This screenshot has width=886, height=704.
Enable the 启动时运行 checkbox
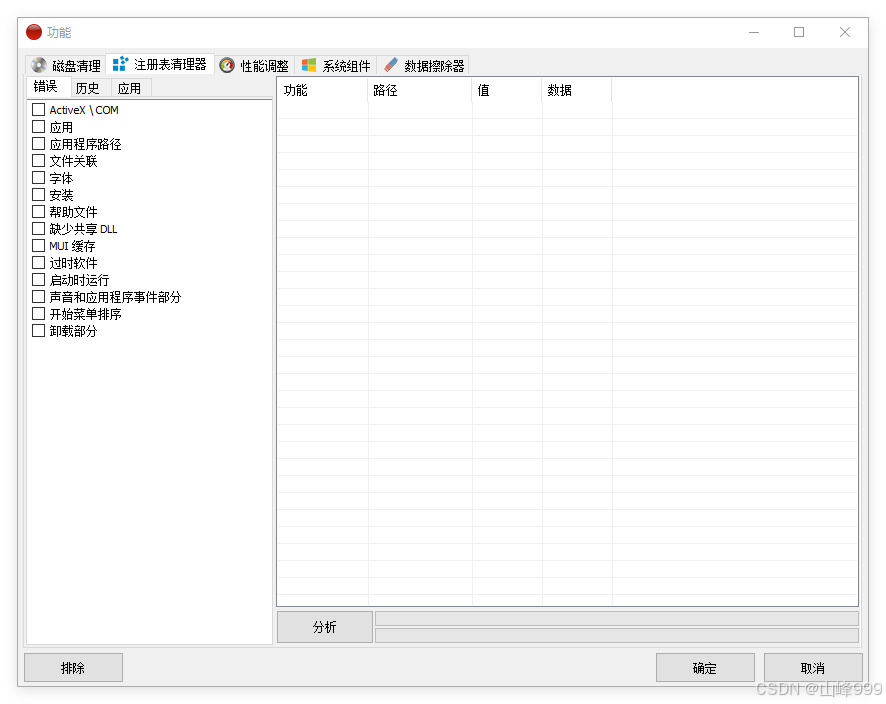pyautogui.click(x=38, y=279)
